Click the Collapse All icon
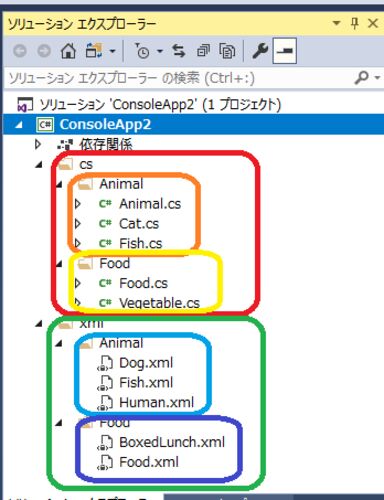The image size is (384, 500). tap(203, 51)
